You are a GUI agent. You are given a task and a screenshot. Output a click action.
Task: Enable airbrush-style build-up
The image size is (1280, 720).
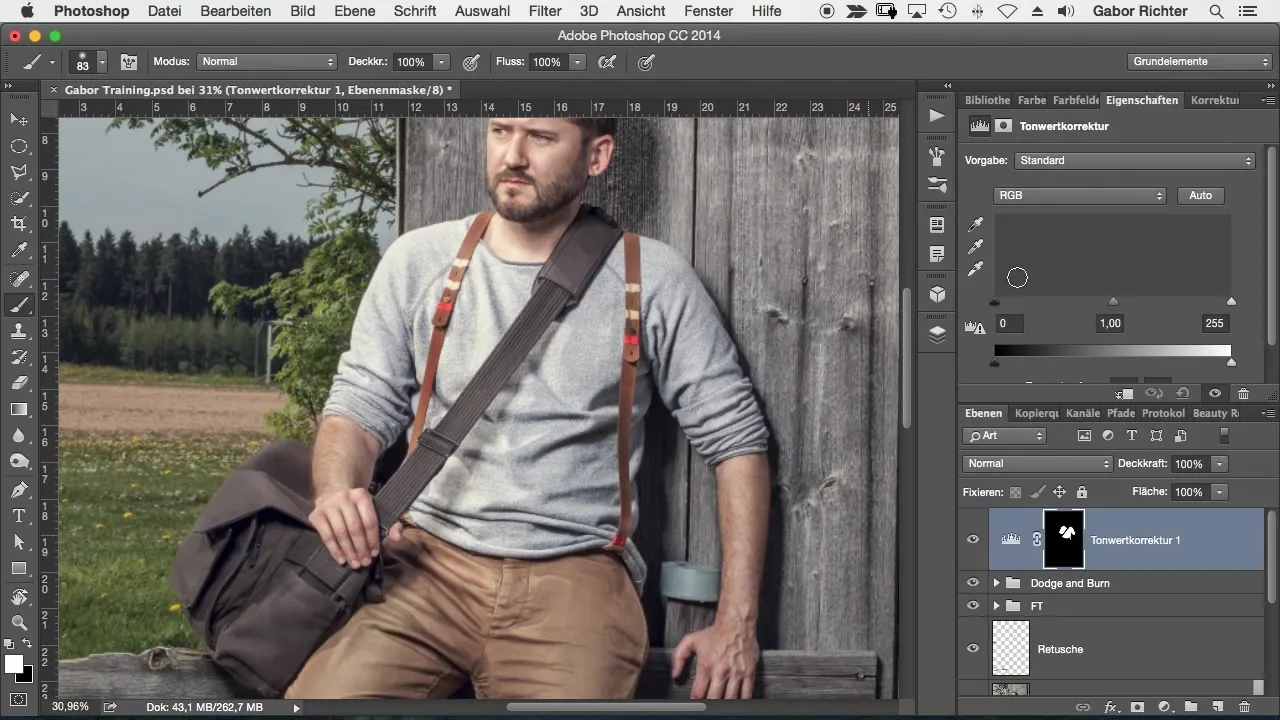point(606,62)
